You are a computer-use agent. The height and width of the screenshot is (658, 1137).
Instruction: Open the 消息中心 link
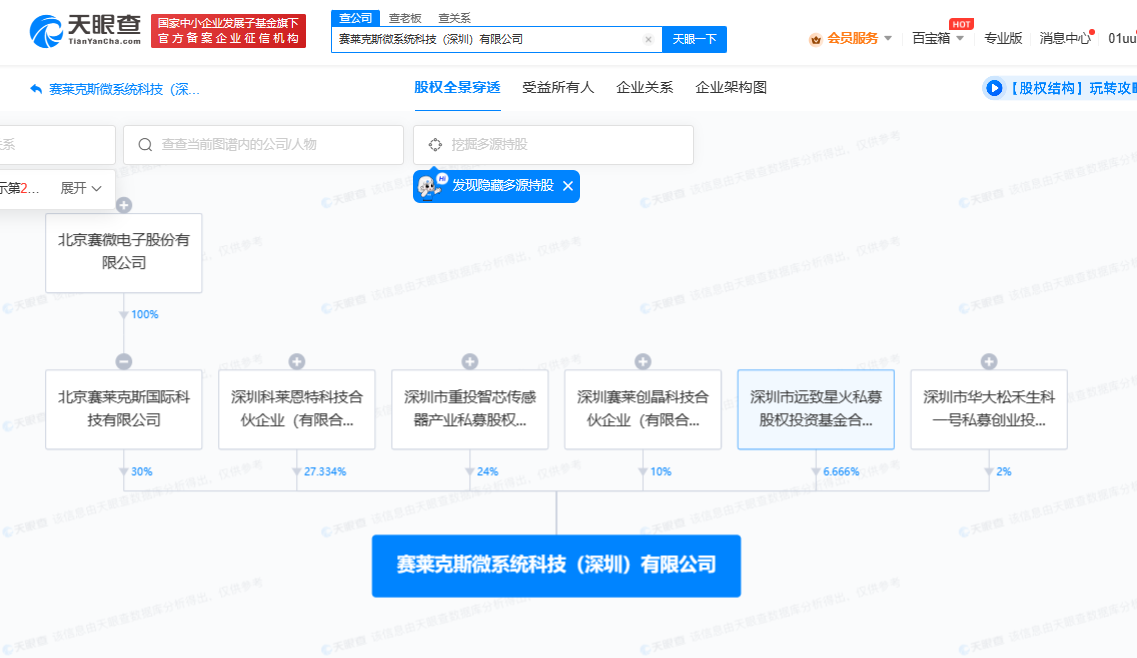[1065, 38]
